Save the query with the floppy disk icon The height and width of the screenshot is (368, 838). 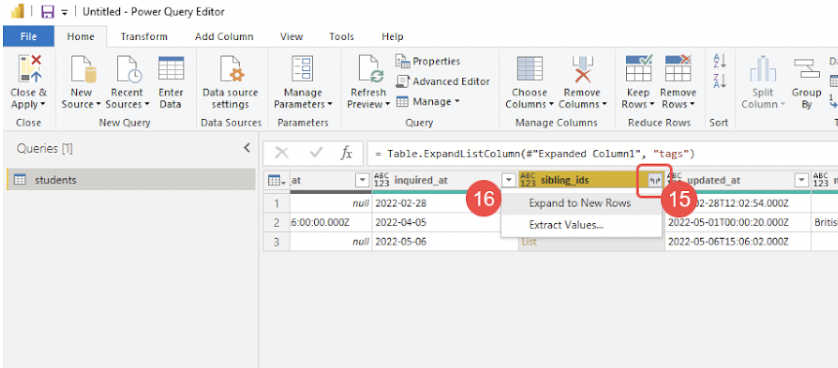47,11
